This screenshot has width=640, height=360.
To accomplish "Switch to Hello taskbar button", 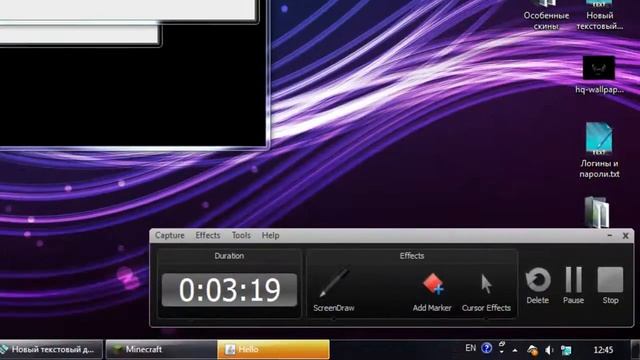I will (273, 350).
